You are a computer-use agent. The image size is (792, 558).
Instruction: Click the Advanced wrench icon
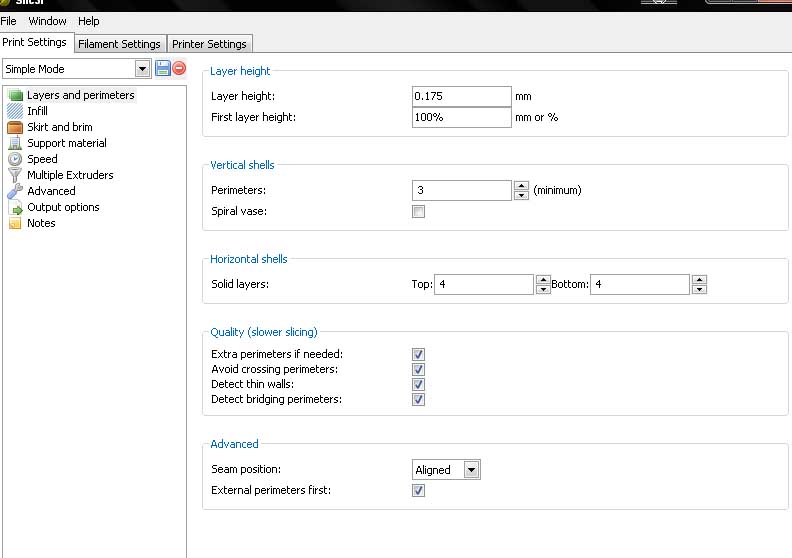[15, 191]
